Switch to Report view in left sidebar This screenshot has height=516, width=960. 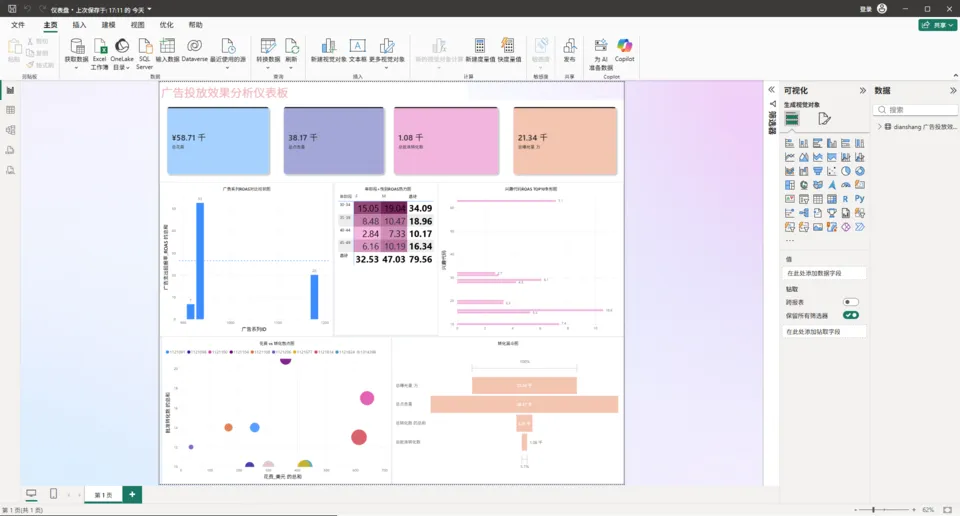(10, 91)
